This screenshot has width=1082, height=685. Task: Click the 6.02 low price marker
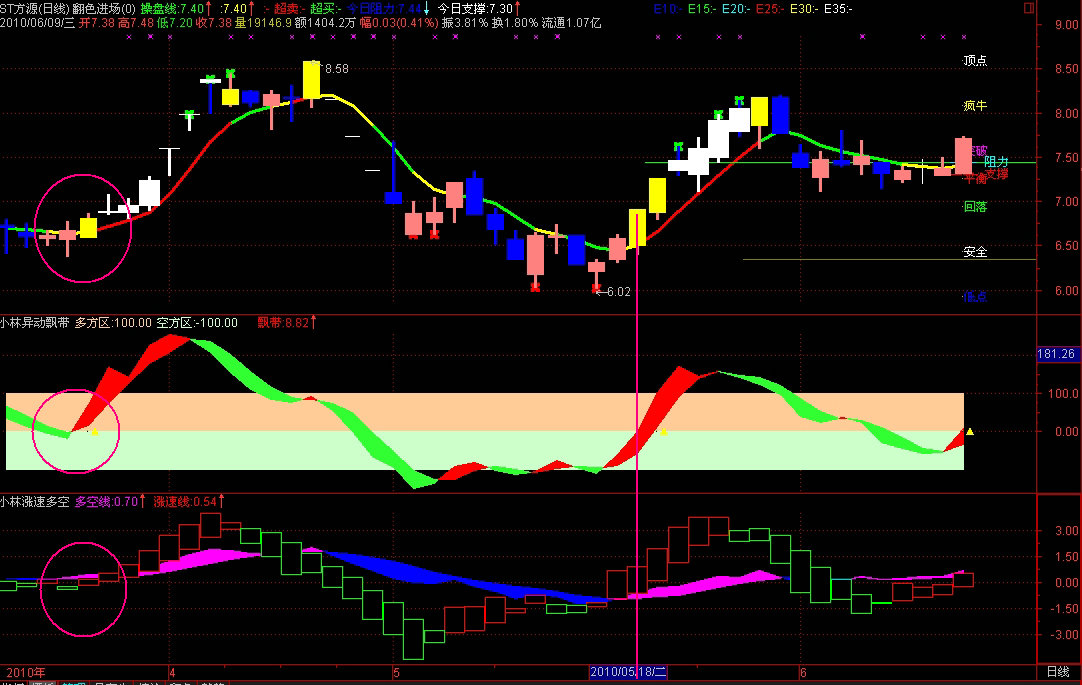tap(613, 291)
